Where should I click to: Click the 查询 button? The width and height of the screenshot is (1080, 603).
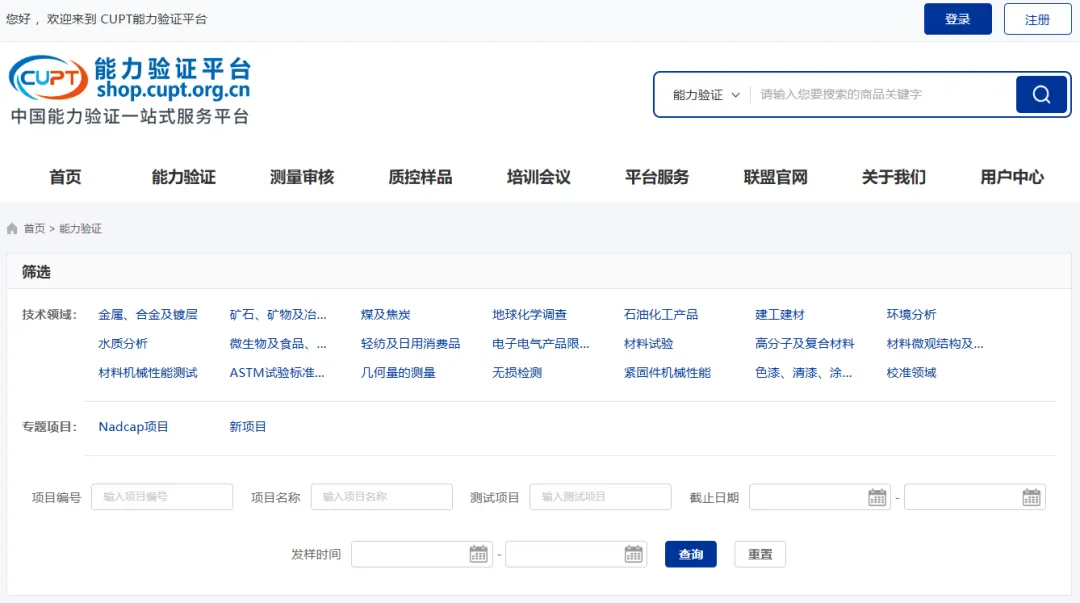coord(691,554)
